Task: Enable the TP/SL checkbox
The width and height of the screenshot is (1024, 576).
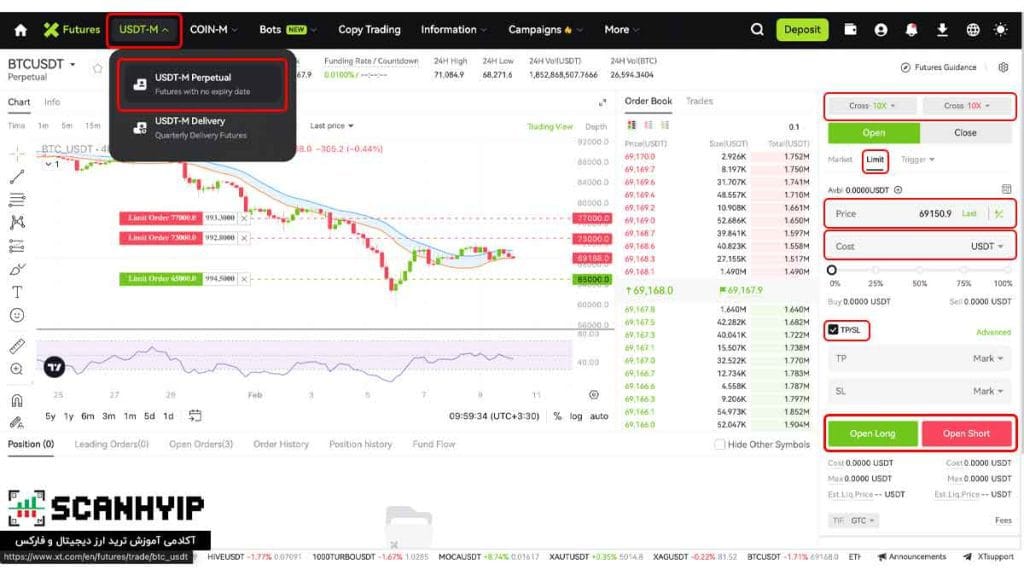Action: pyautogui.click(x=833, y=330)
